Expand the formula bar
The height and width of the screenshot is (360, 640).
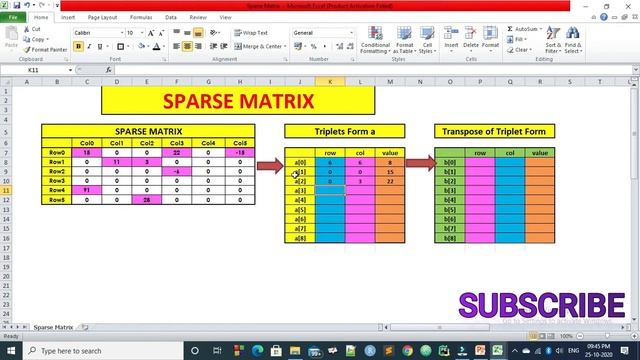click(636, 70)
